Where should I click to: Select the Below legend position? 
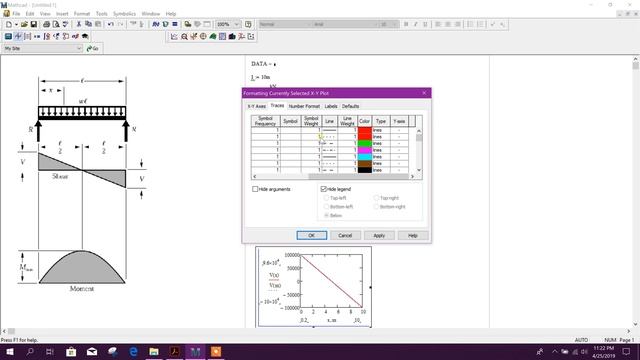click(x=327, y=215)
